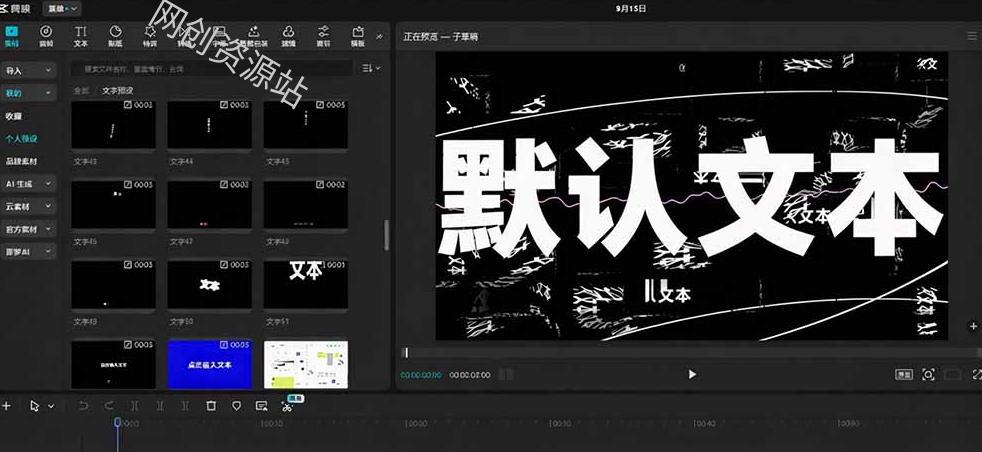This screenshot has height=452, width=982.
Task: Open the smart cut scissors tool
Action: click(x=287, y=407)
